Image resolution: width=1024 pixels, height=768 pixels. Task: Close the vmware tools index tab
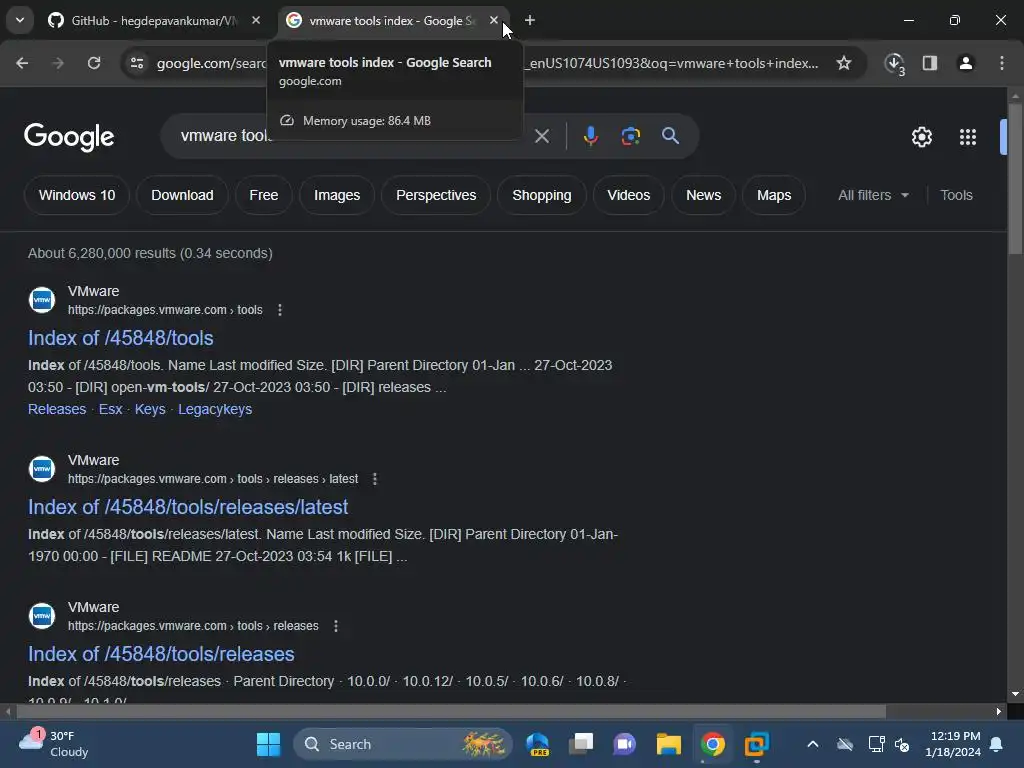click(494, 20)
